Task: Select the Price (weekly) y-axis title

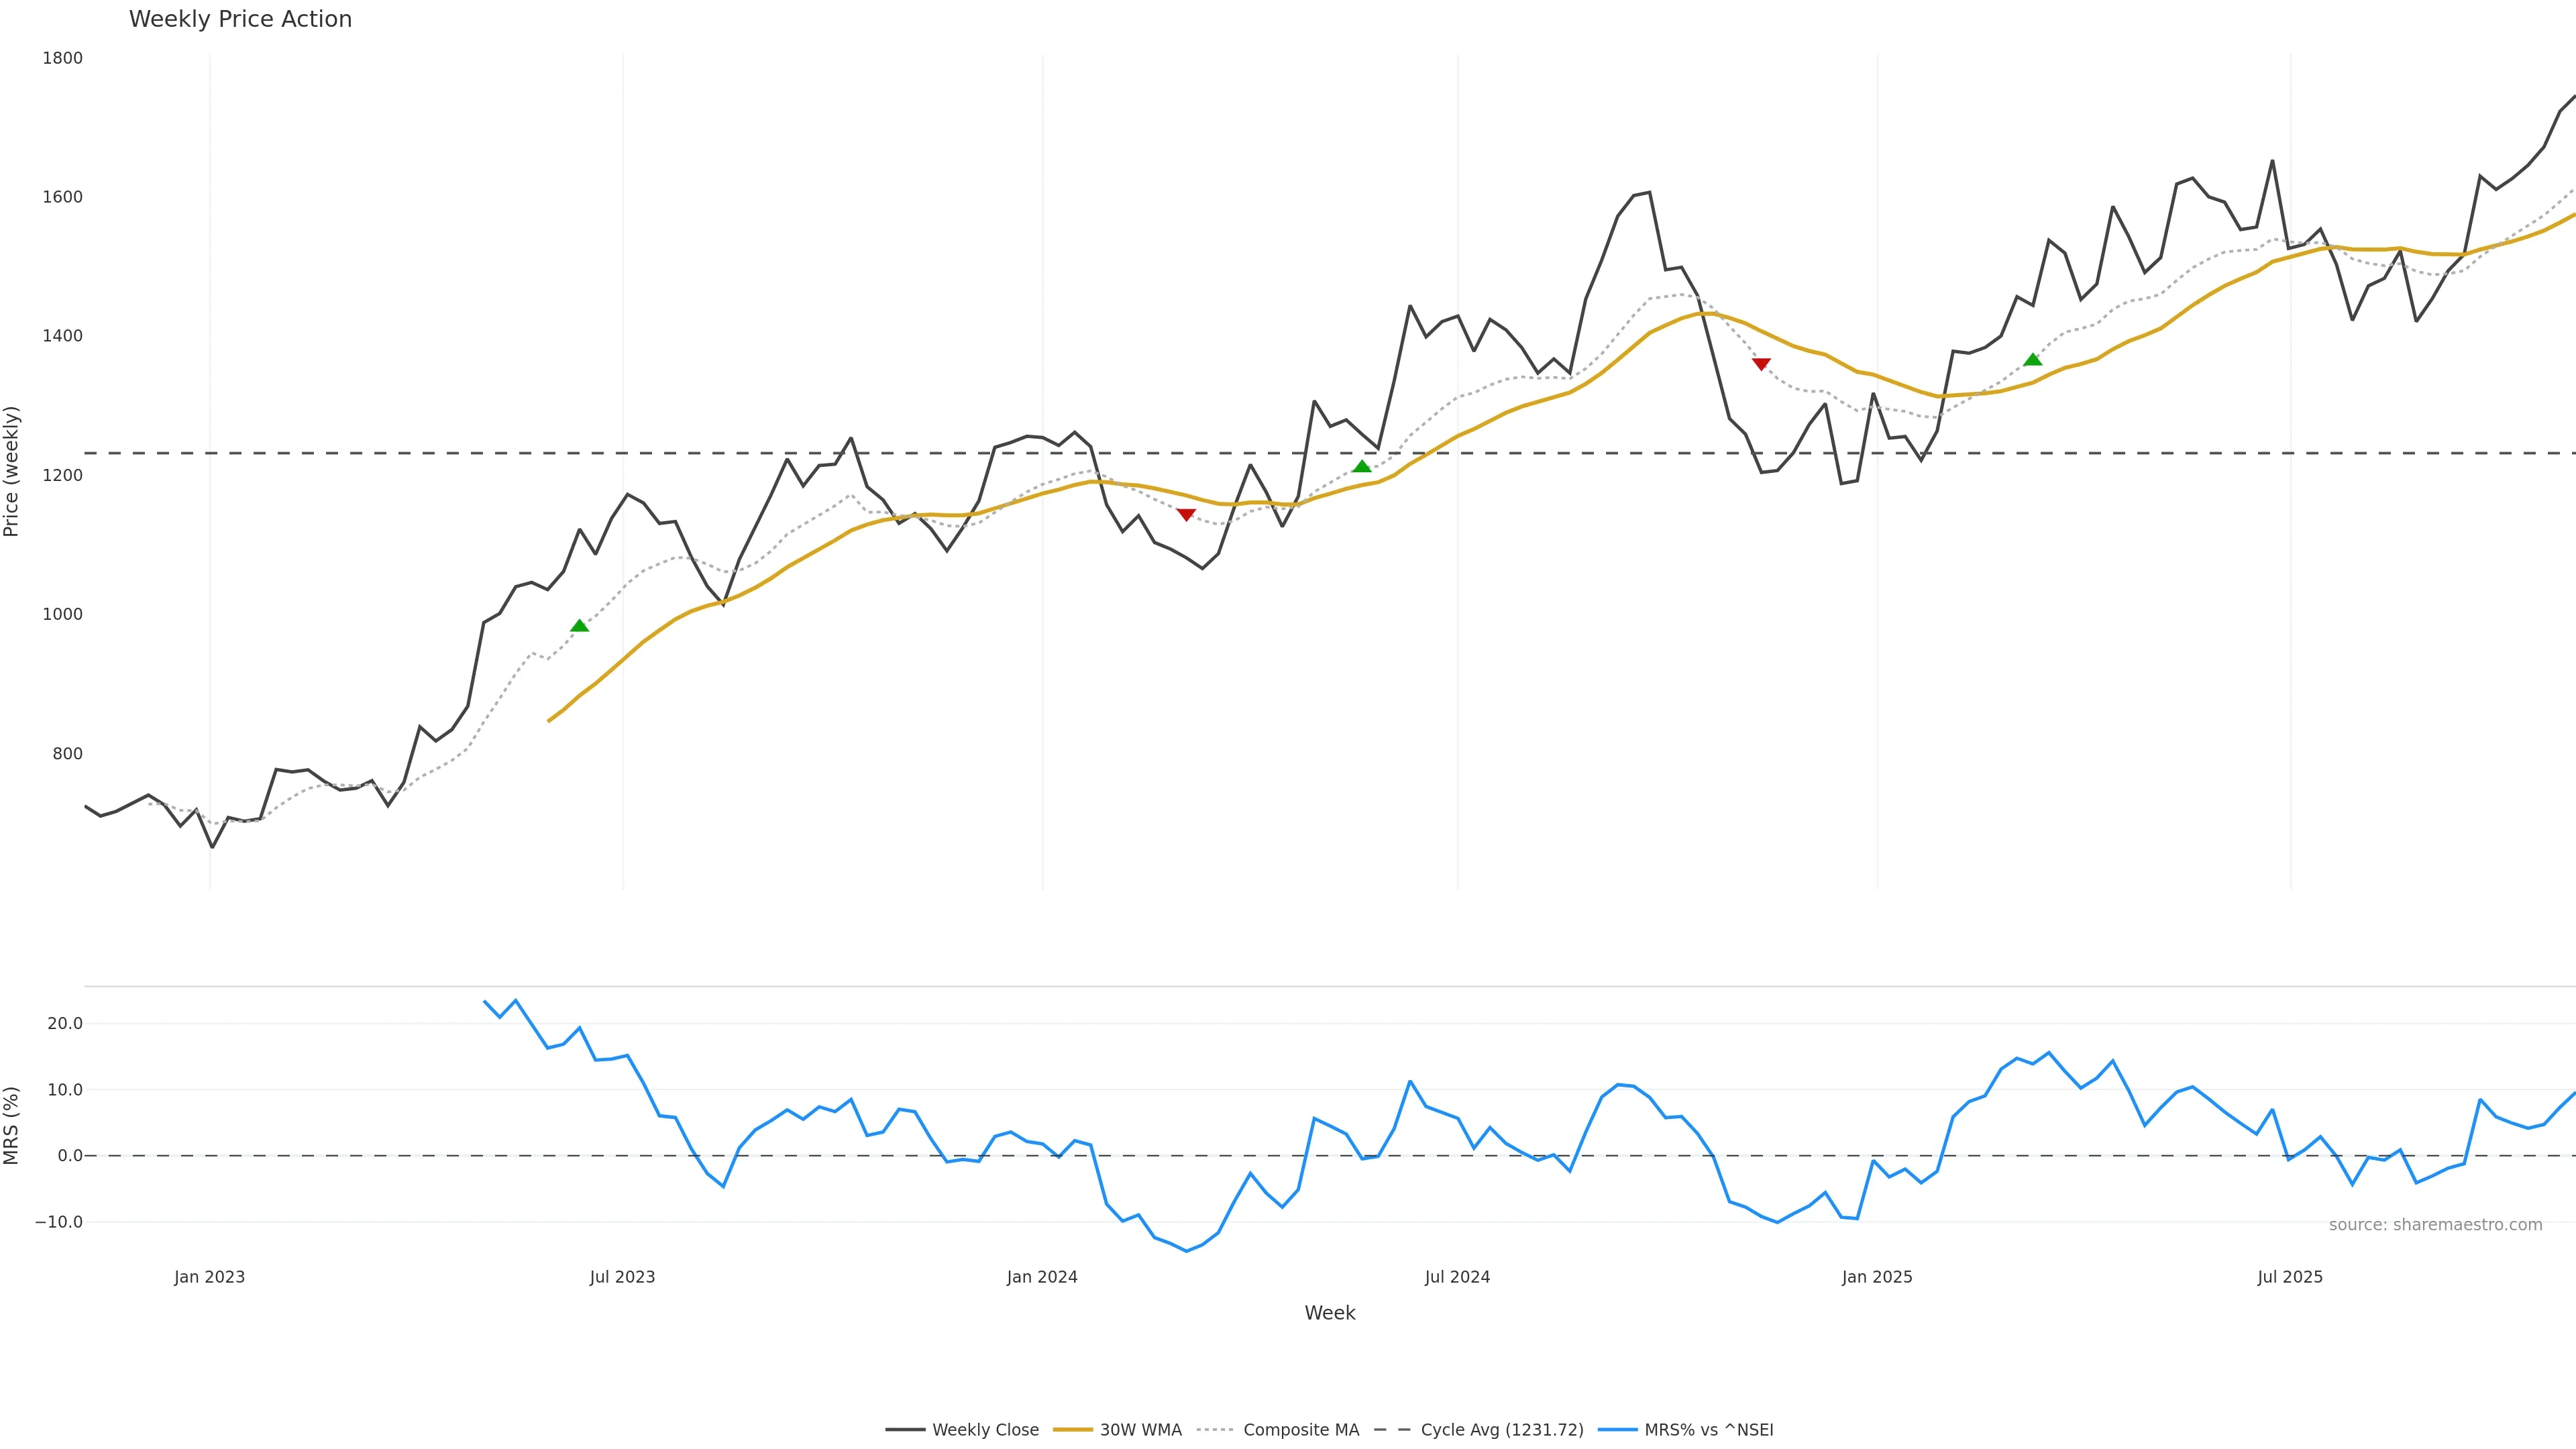Action: [12, 471]
